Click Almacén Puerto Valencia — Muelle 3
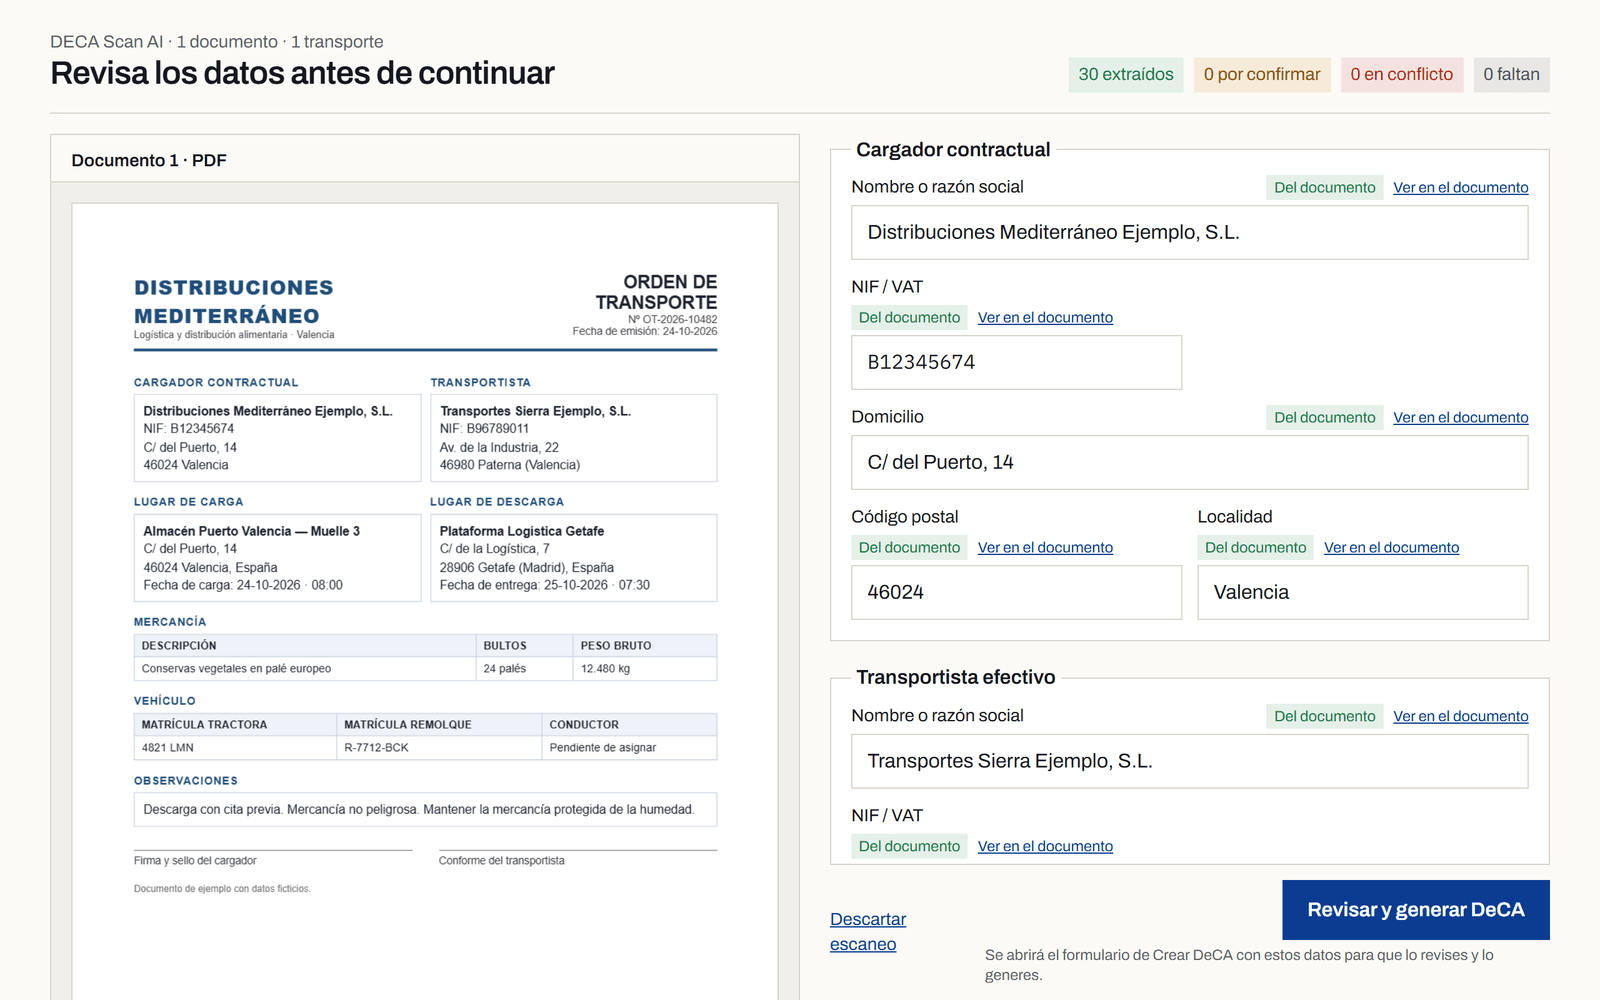1600x1000 pixels. click(251, 531)
